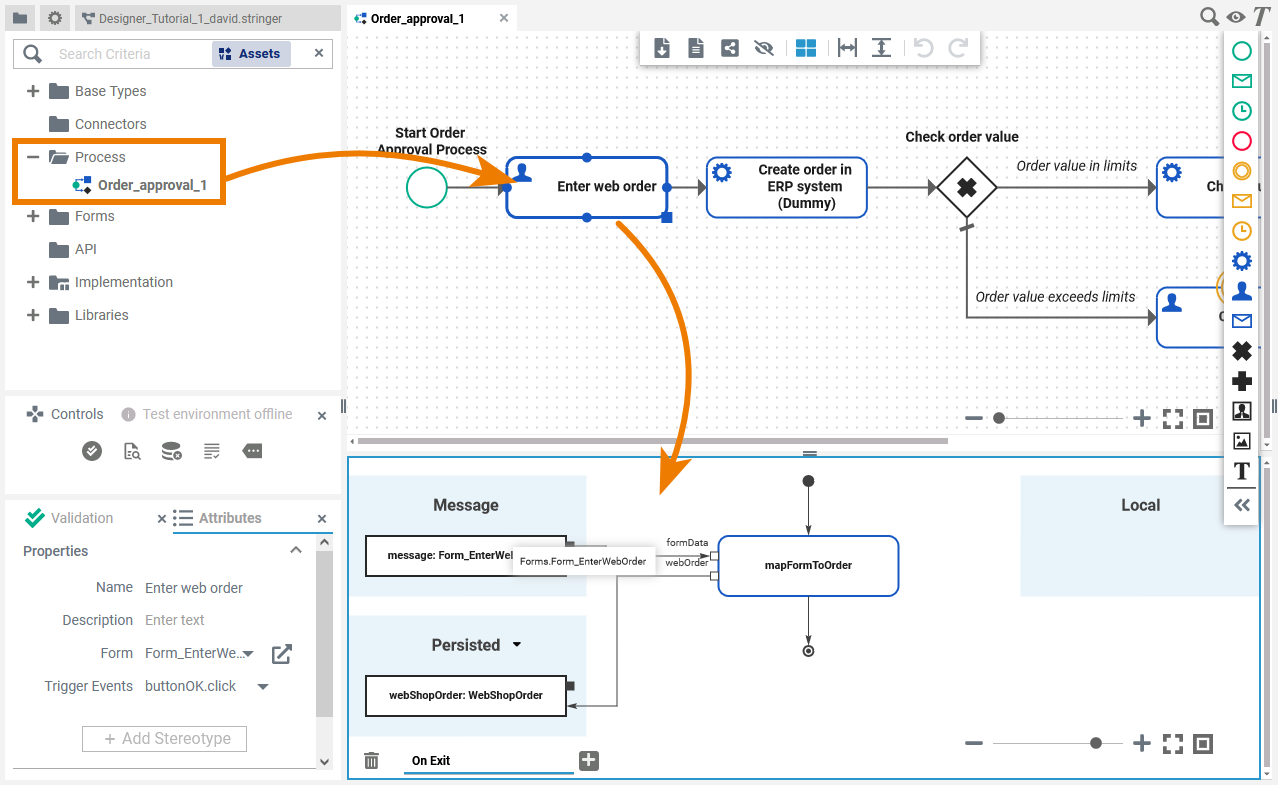The height and width of the screenshot is (785, 1278).
Task: Select the user task icon in palette
Action: click(x=1241, y=291)
